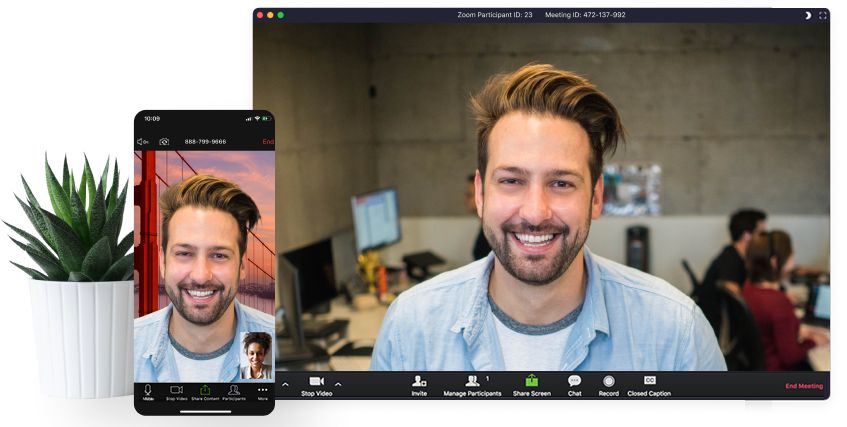Enable Closed Caption
Image resolution: width=847 pixels, height=427 pixels.
tap(650, 384)
